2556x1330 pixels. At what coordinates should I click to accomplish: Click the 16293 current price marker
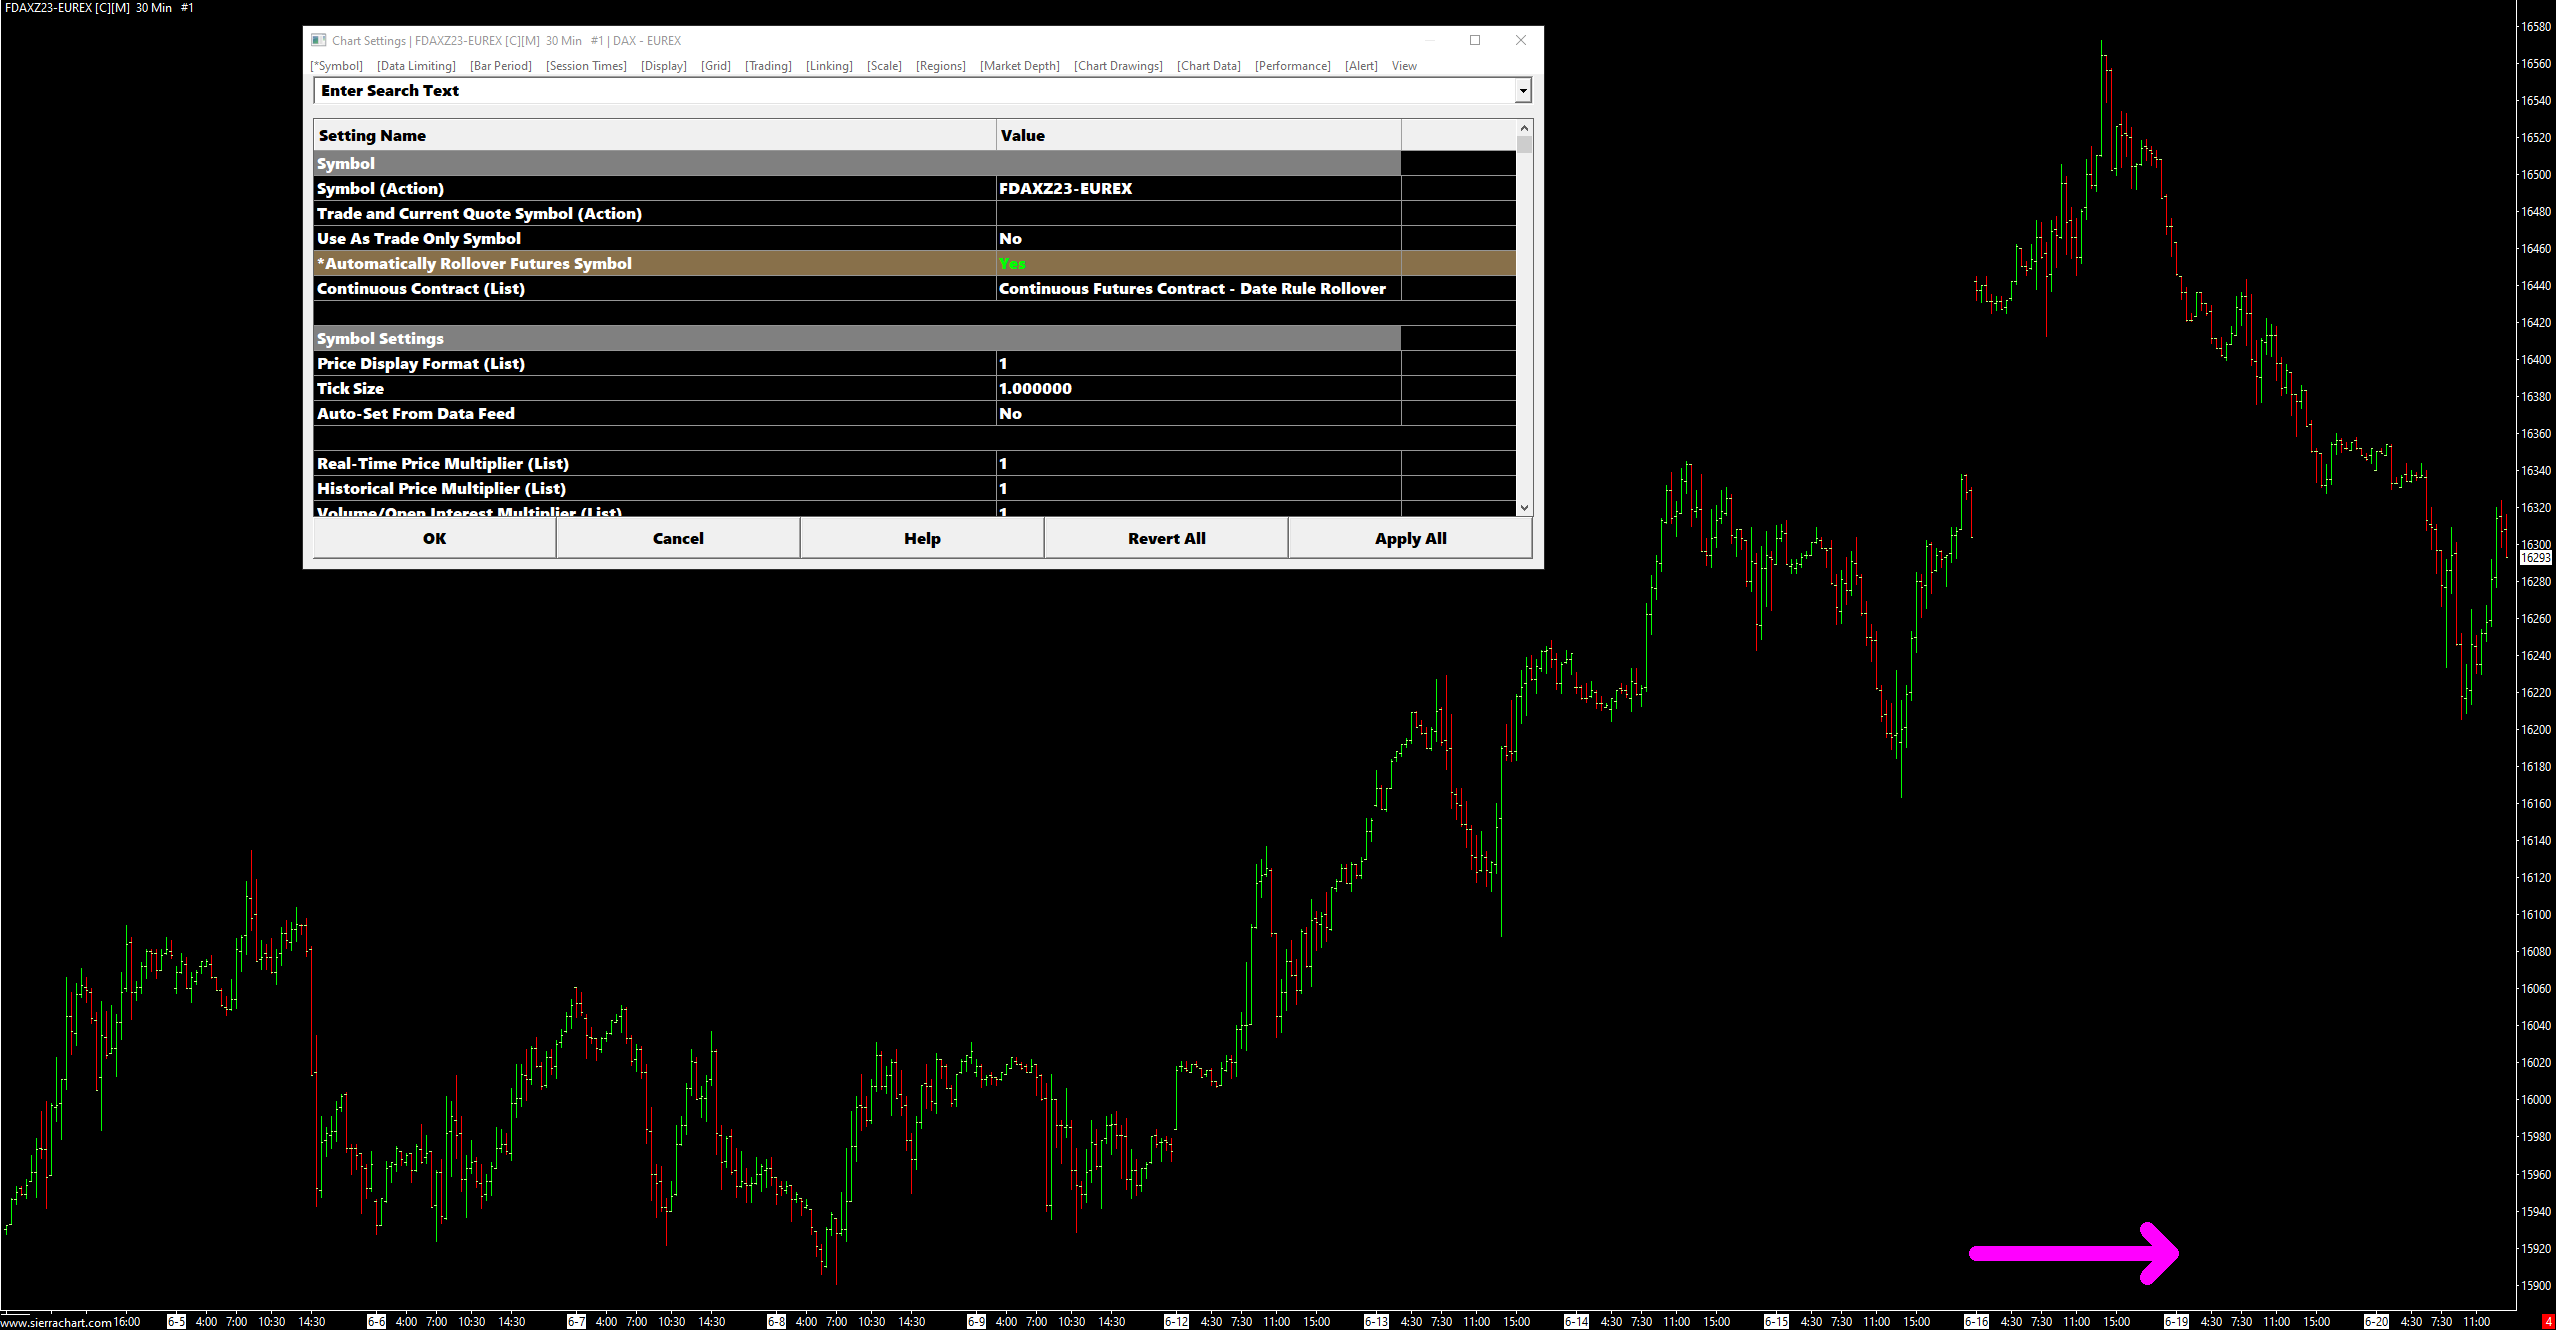click(2535, 558)
